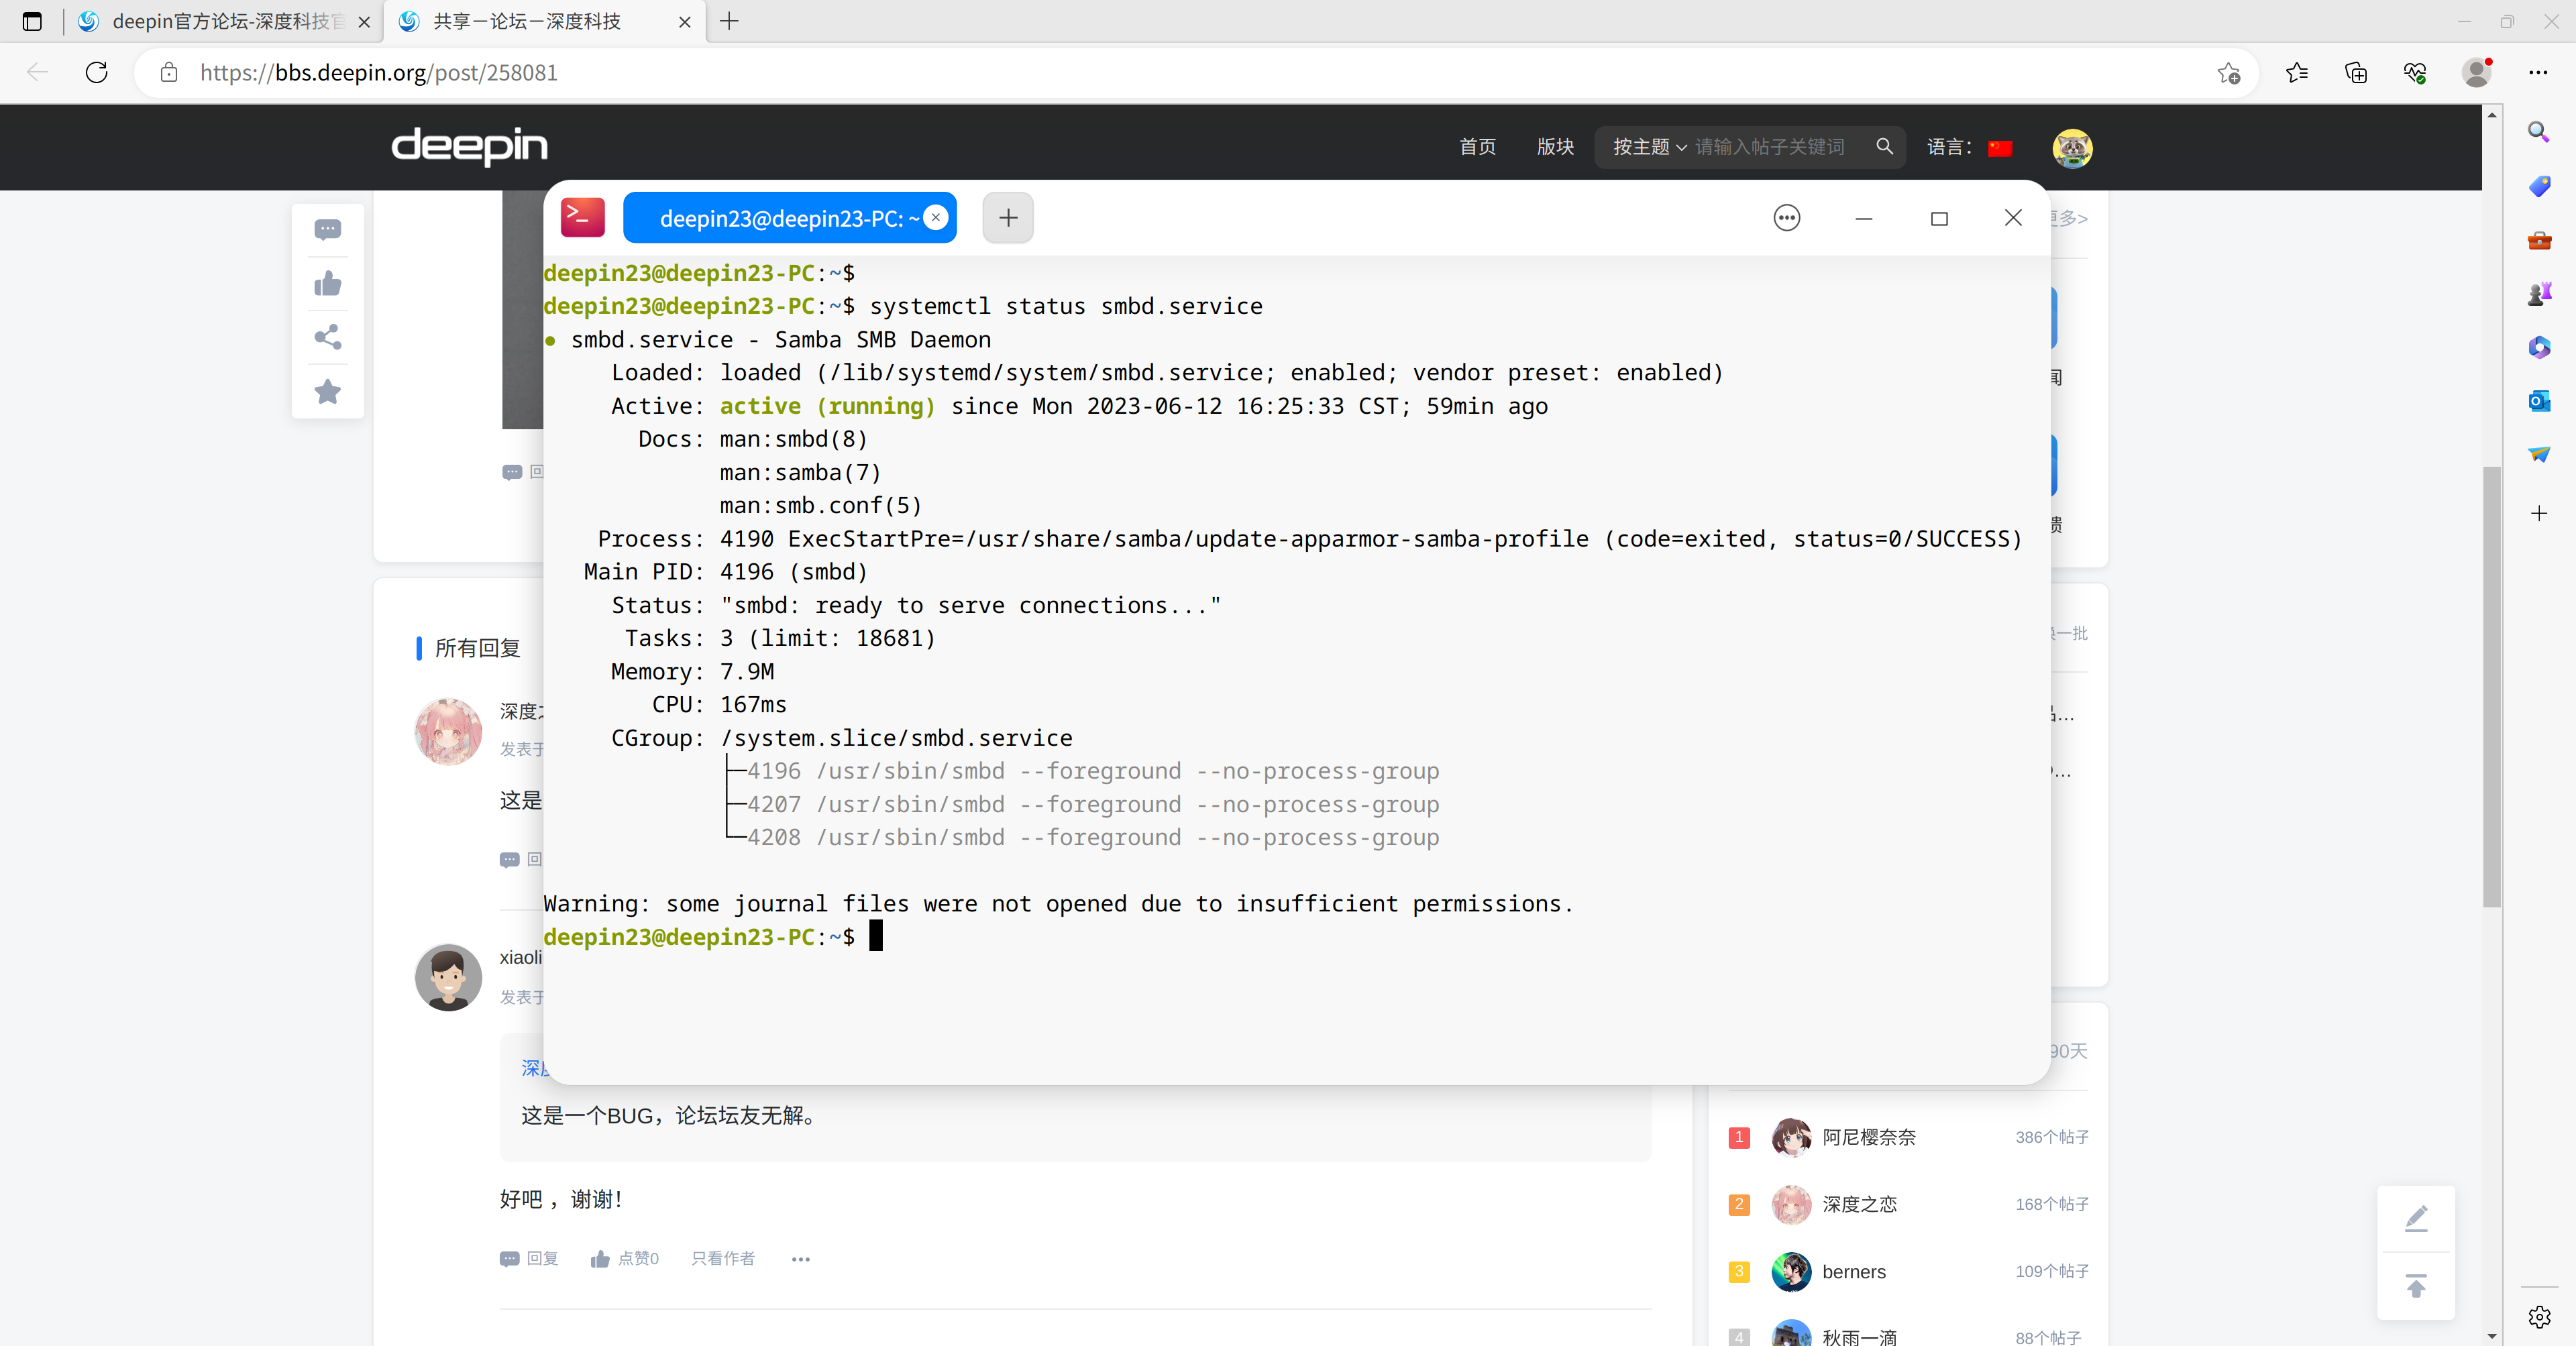Image resolution: width=2576 pixels, height=1346 pixels.
Task: Click the star favorite icon in left sidebar
Action: pos(327,391)
